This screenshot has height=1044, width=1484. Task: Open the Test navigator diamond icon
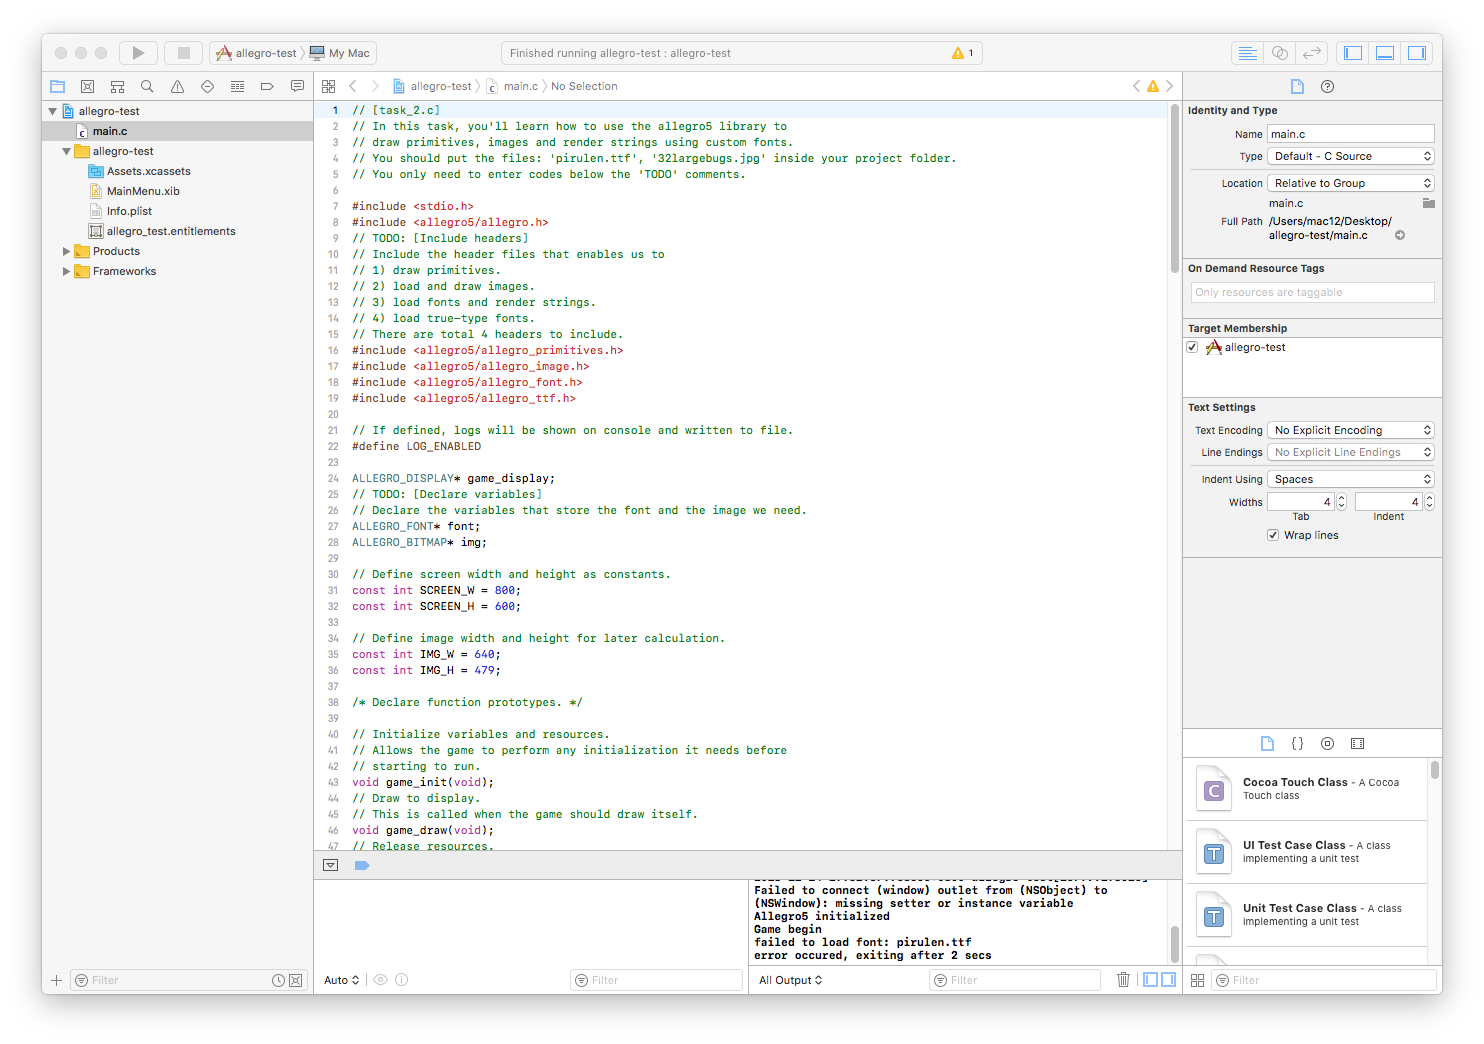(207, 86)
